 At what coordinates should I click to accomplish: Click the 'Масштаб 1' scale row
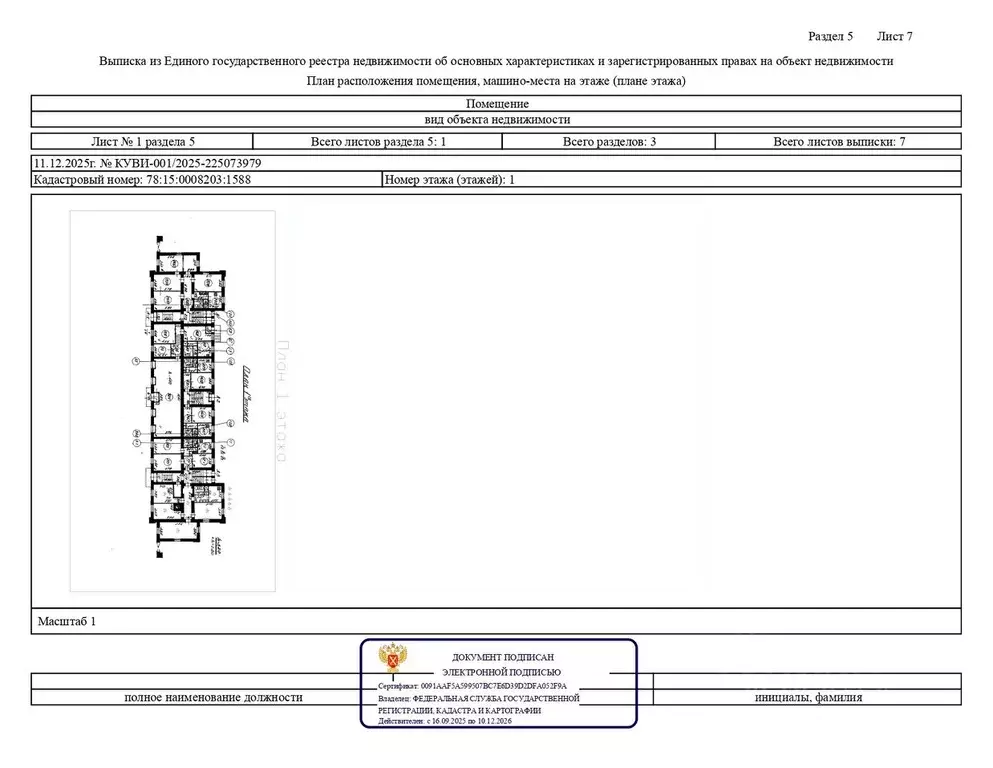[x=67, y=621]
